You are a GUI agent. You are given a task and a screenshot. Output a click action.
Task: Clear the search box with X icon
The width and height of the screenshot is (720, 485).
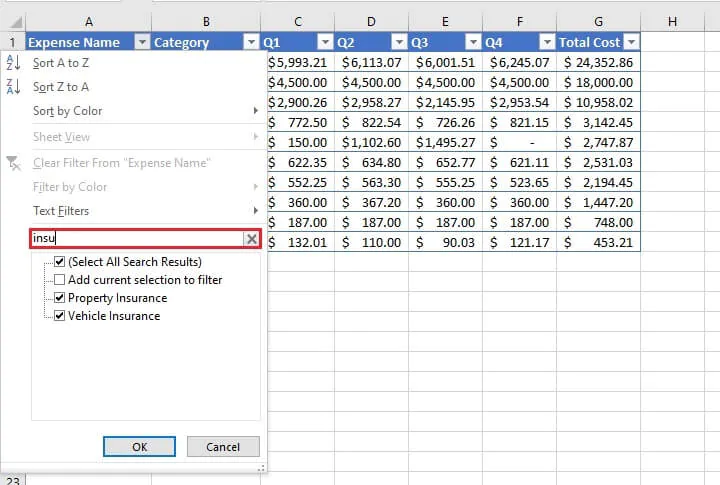[x=252, y=238]
